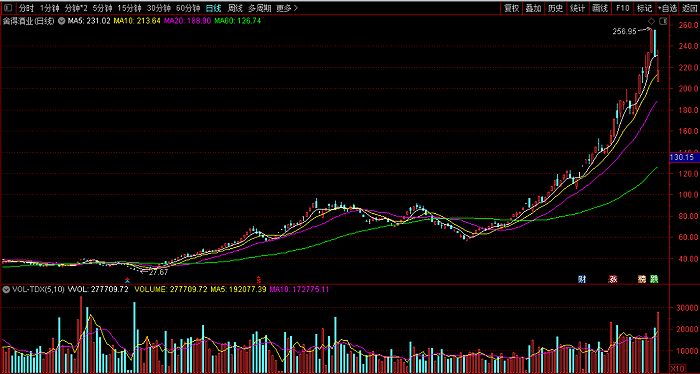Open the 多周期 multi-period view
Screen dimensions: 700x374
coord(259,8)
